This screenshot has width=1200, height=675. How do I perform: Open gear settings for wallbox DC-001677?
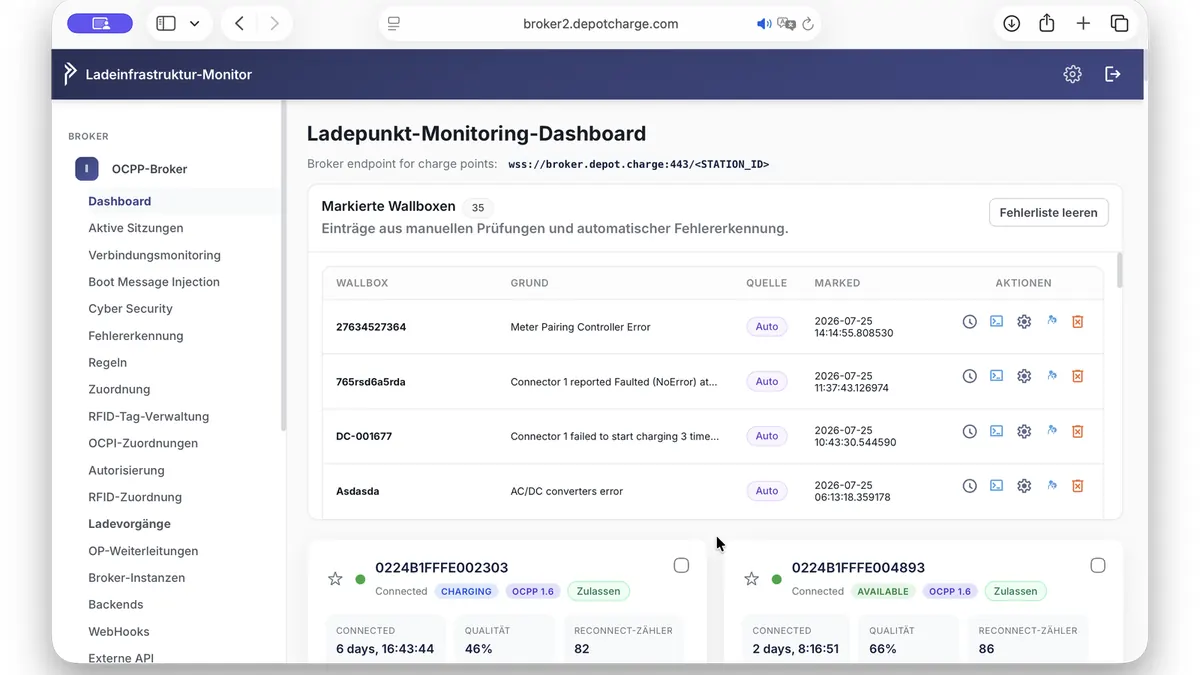tap(1024, 431)
